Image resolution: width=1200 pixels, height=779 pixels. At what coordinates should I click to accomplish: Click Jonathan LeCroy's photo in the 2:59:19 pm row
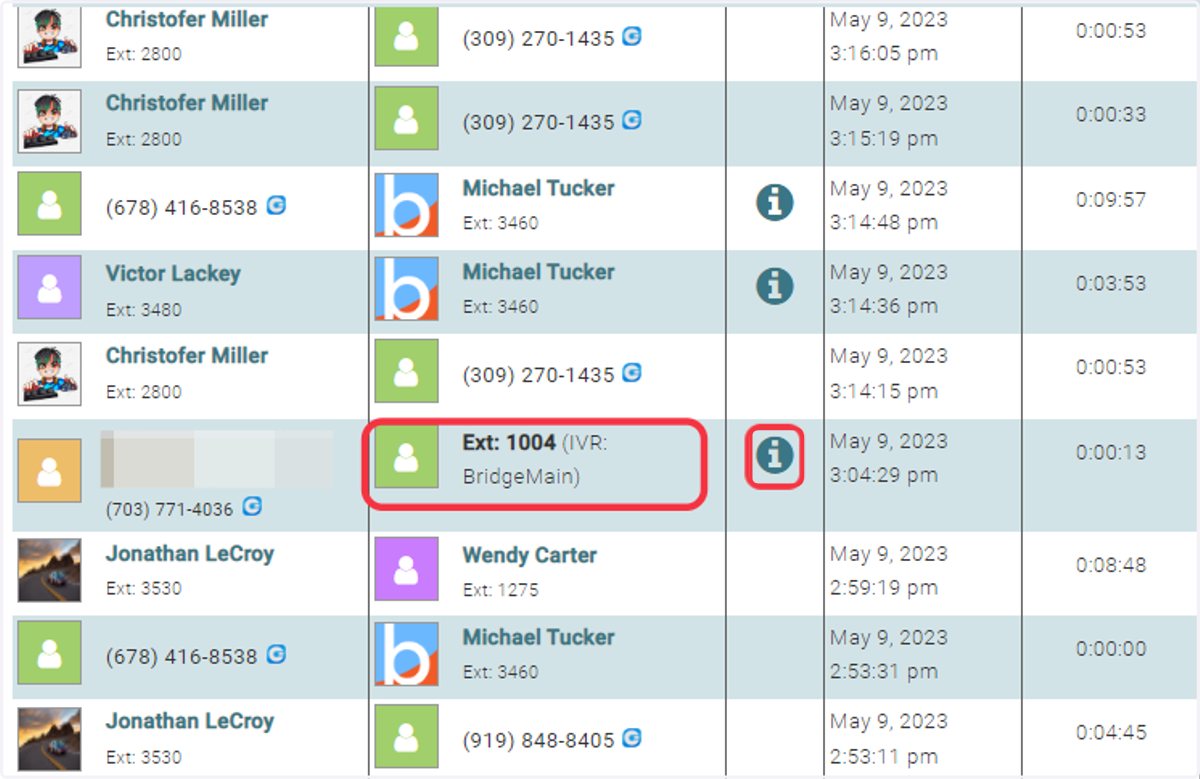50,569
